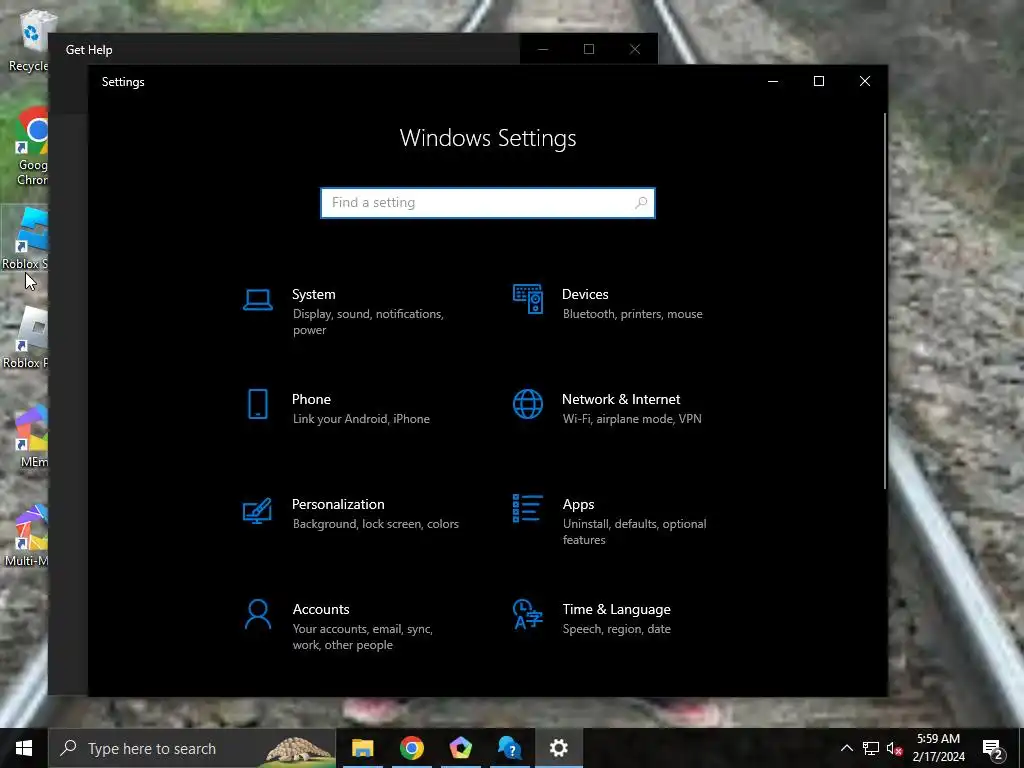Viewport: 1024px width, 768px height.
Task: Open the Devices keyboard and speaker icon
Action: 528,299
